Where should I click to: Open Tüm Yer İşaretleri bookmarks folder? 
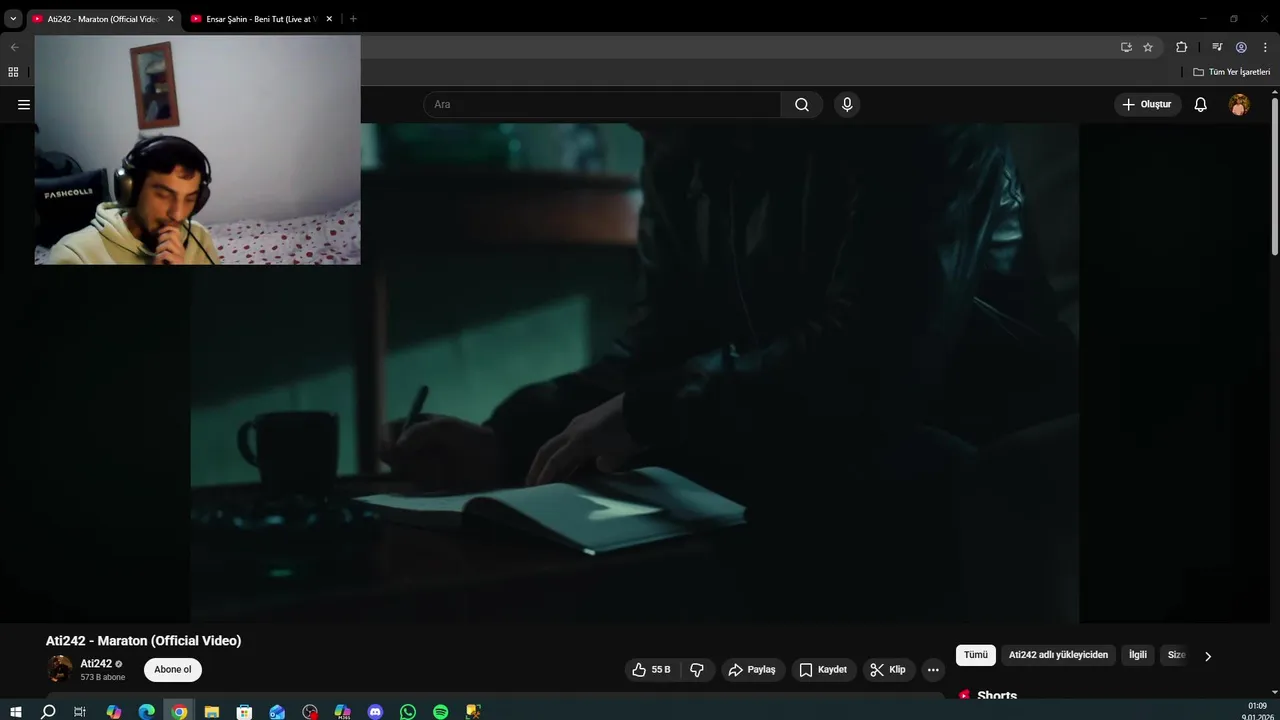tap(1231, 72)
